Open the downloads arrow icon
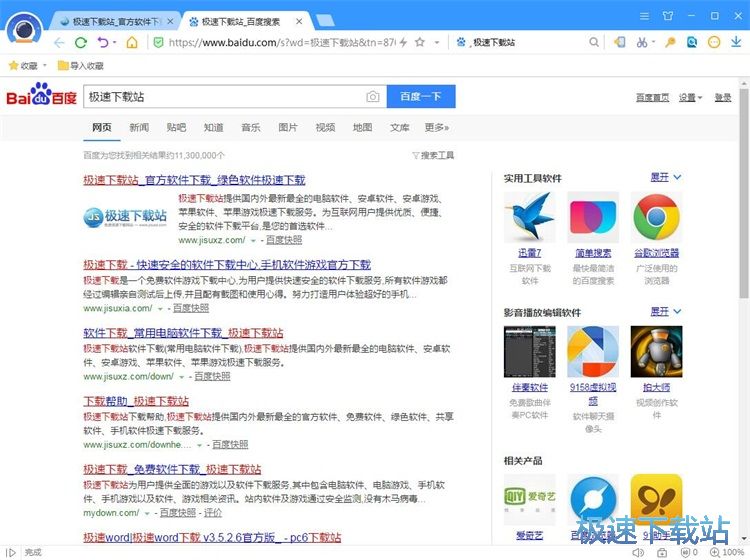The width and height of the screenshot is (750, 560). [736, 42]
